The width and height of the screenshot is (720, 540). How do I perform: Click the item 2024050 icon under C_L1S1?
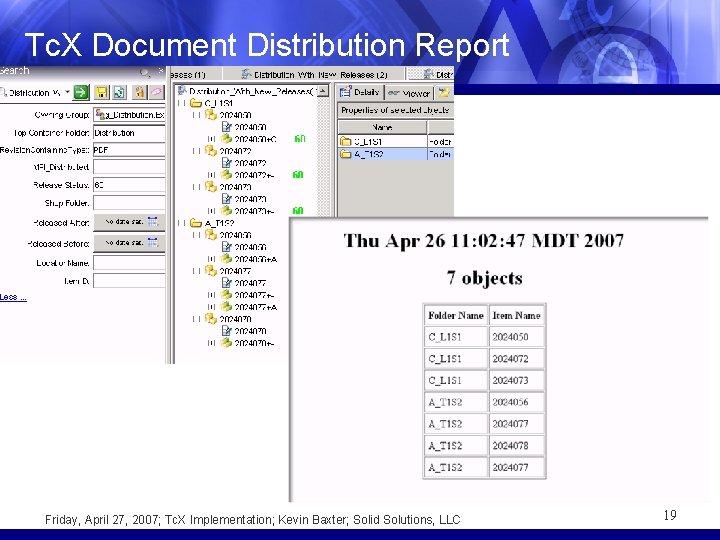coord(211,115)
